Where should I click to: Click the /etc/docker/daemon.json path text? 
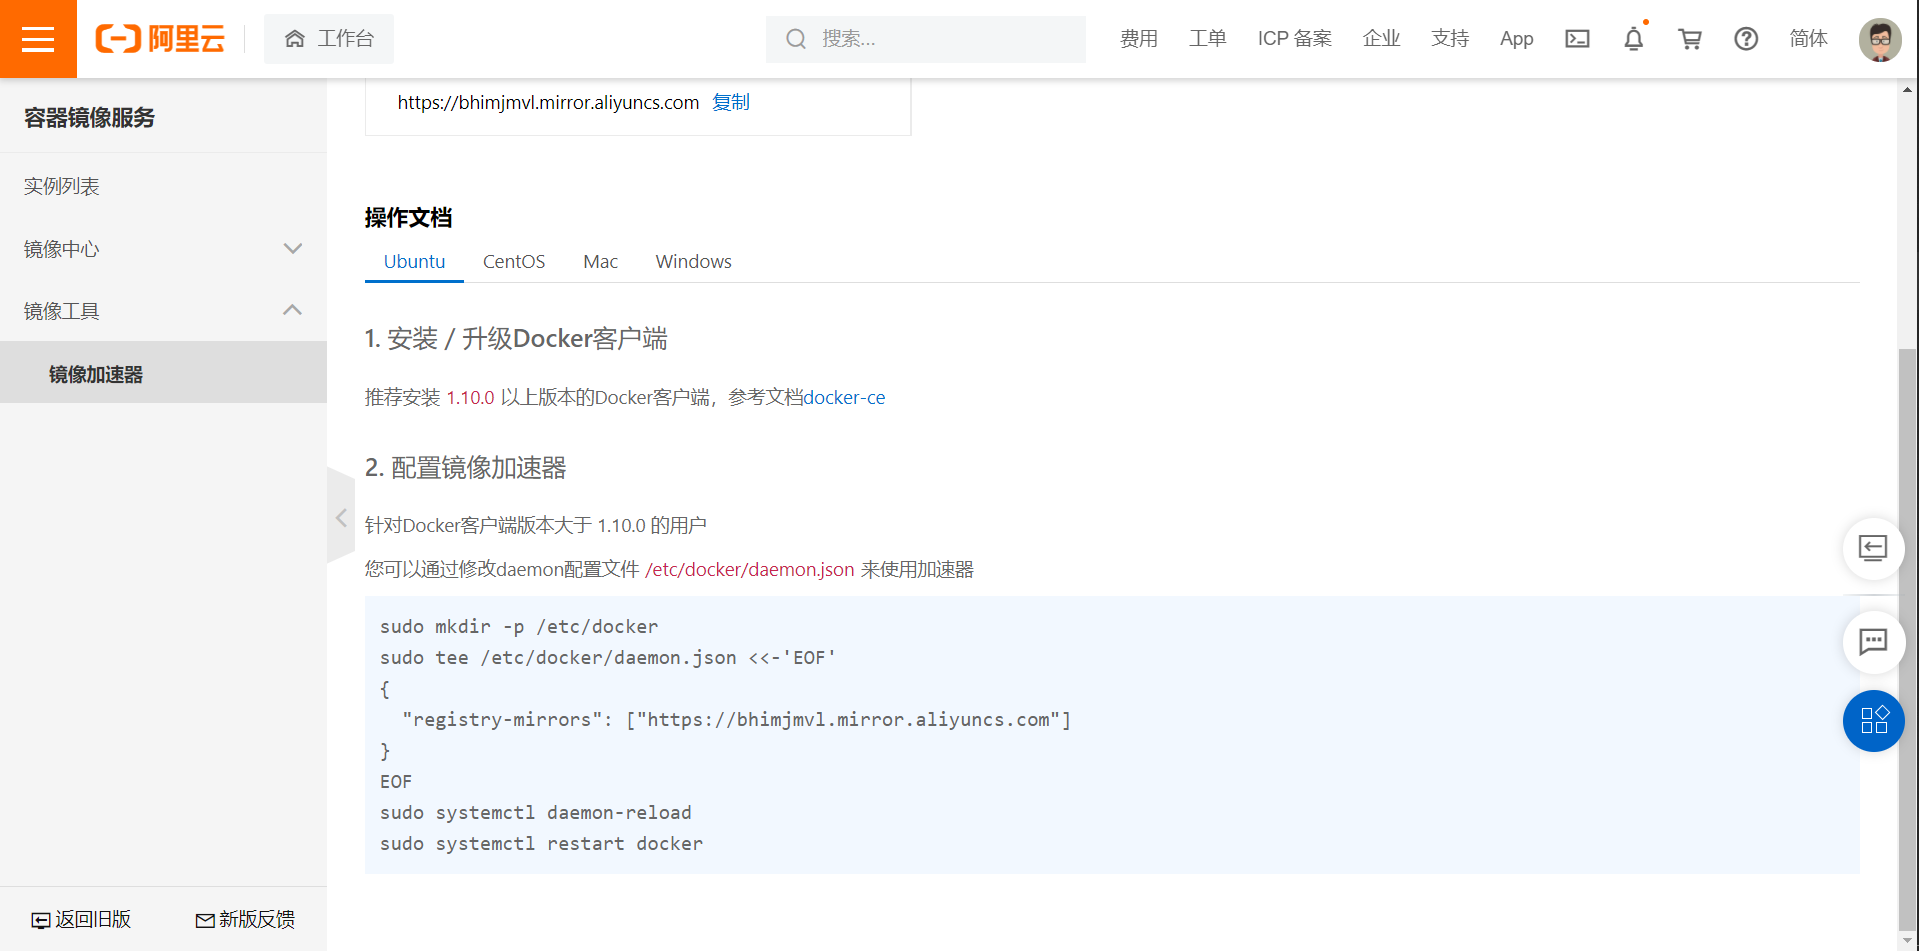click(750, 569)
